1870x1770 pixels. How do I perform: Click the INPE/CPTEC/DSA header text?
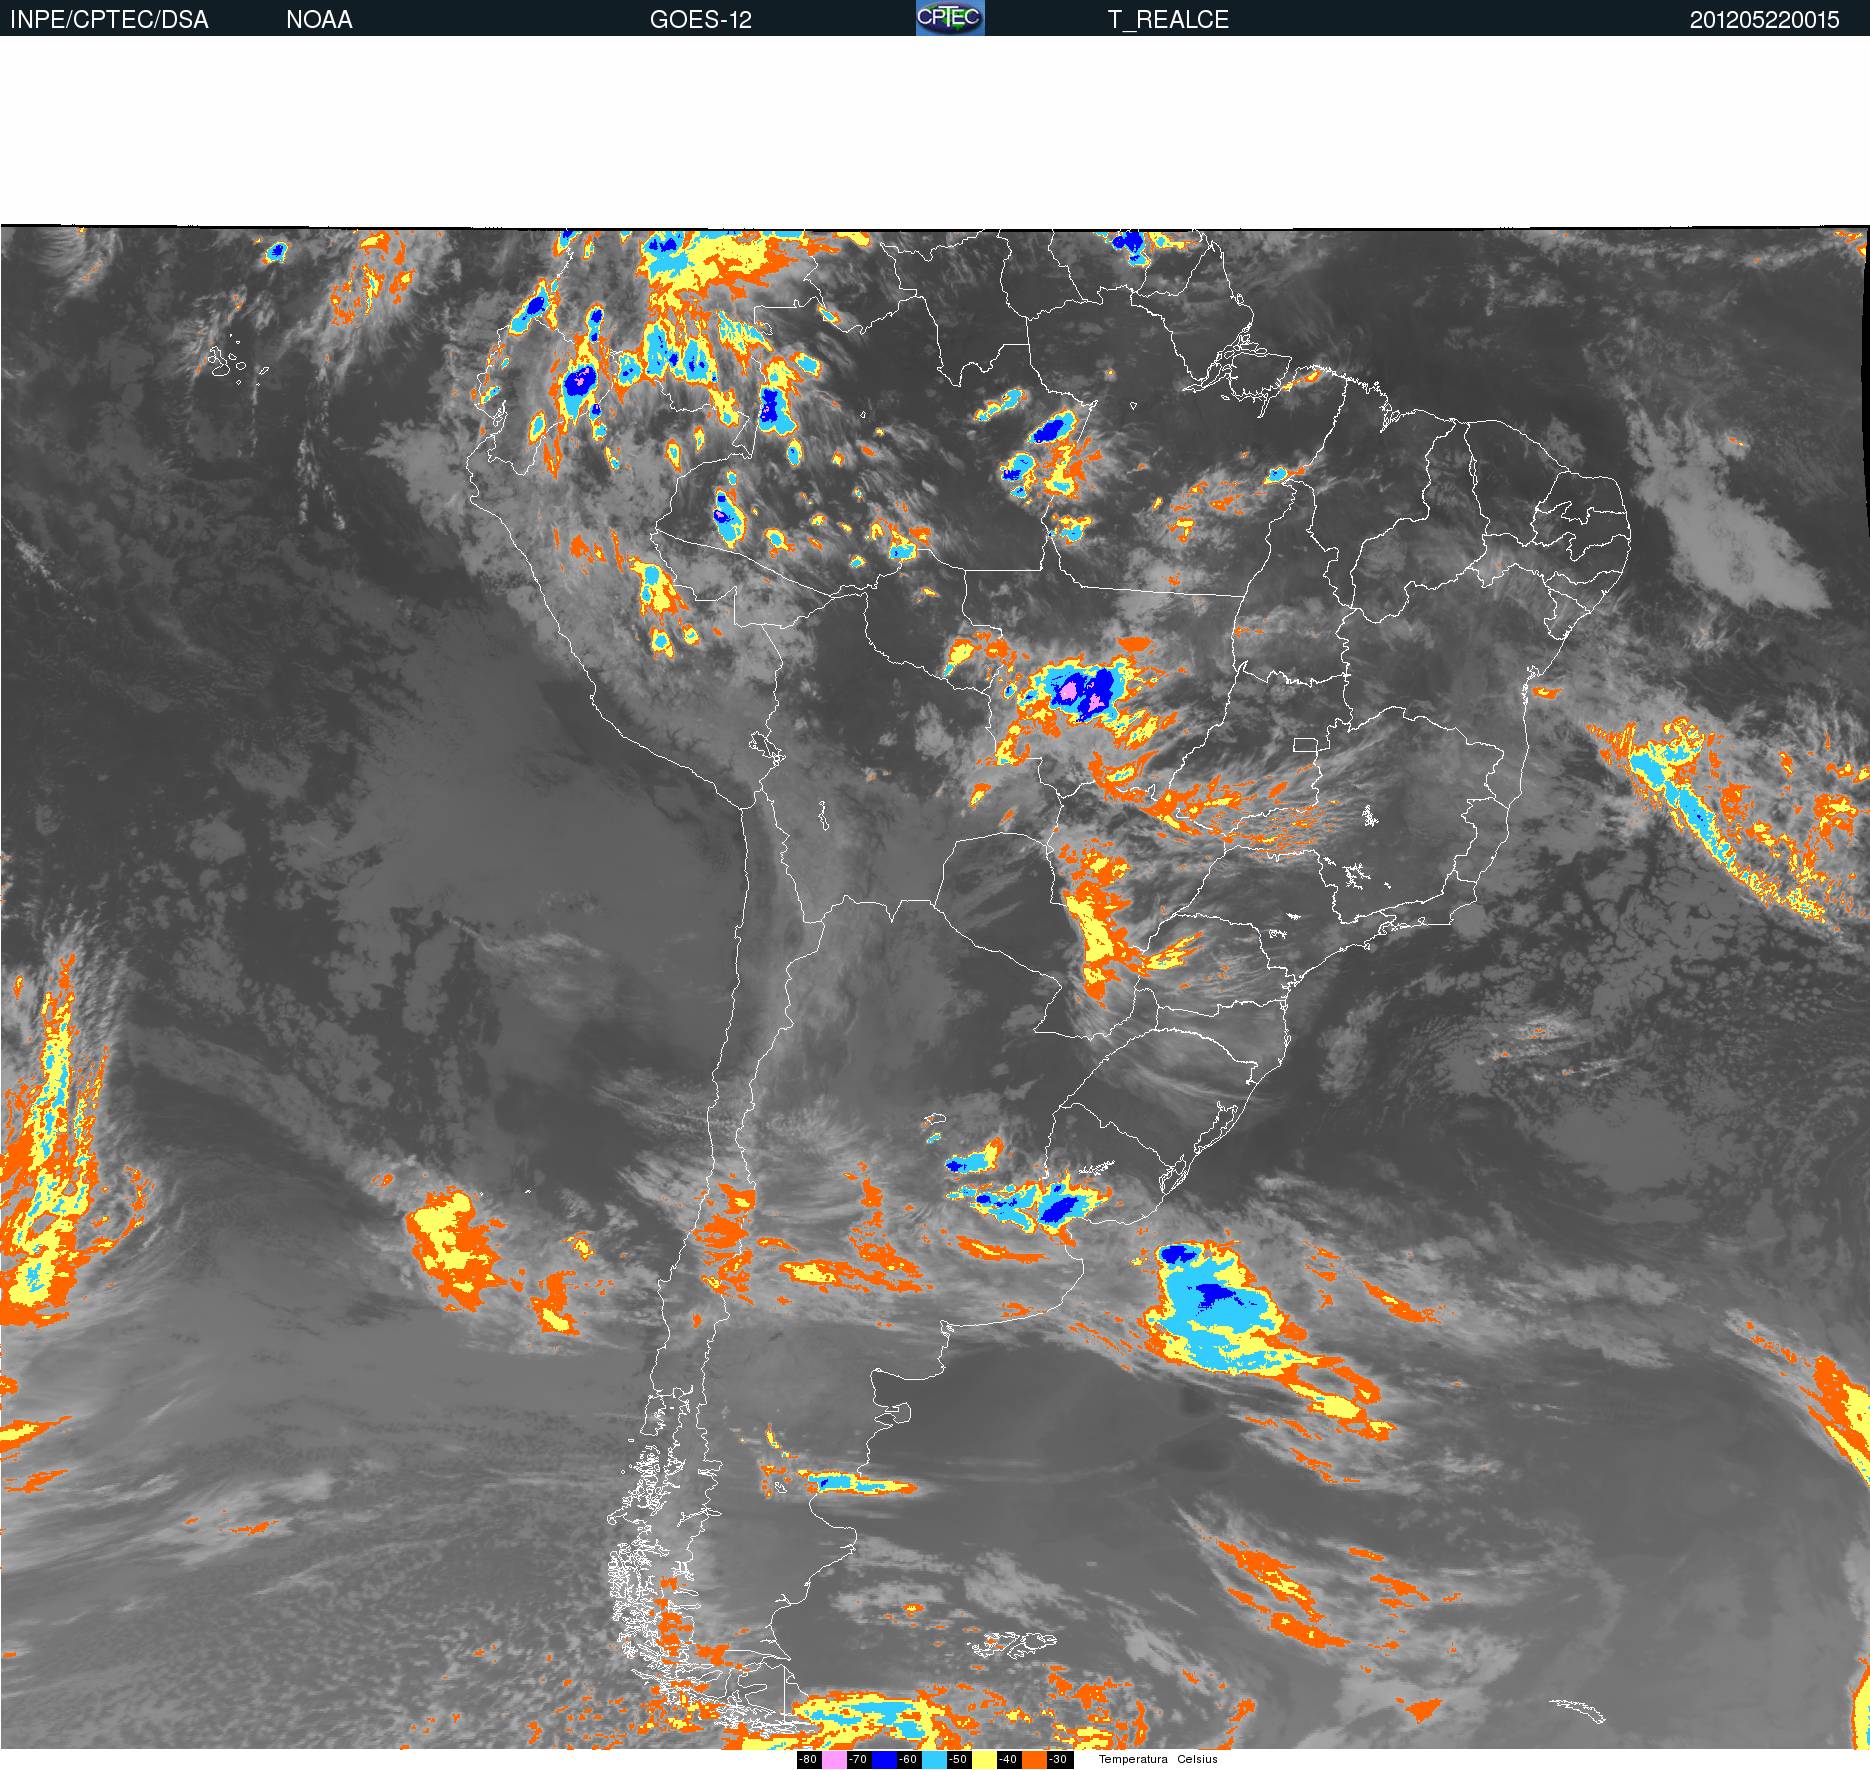pos(109,20)
